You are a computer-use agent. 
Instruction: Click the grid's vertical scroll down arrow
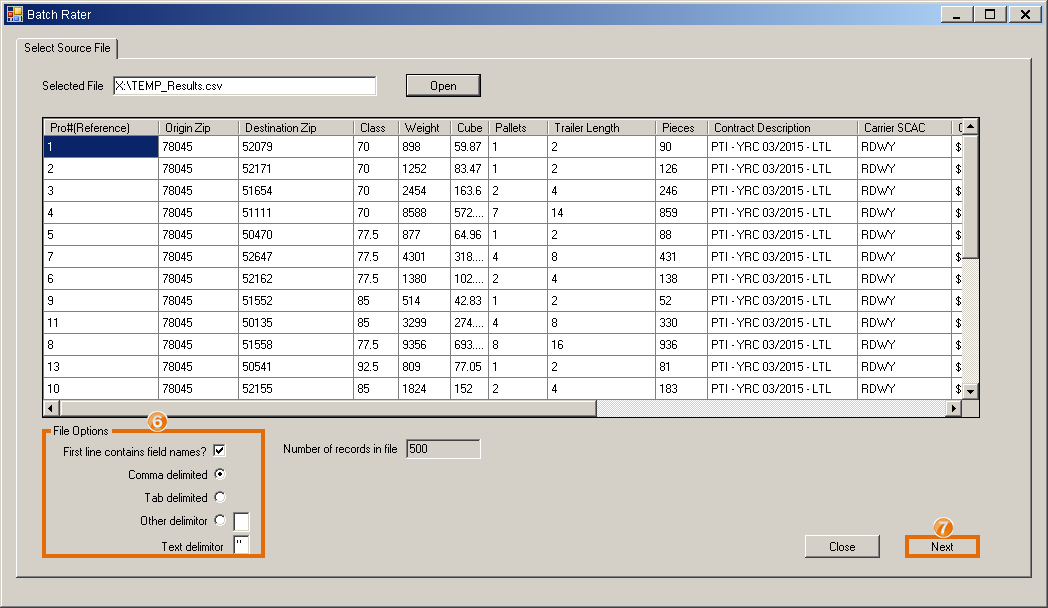pos(970,392)
